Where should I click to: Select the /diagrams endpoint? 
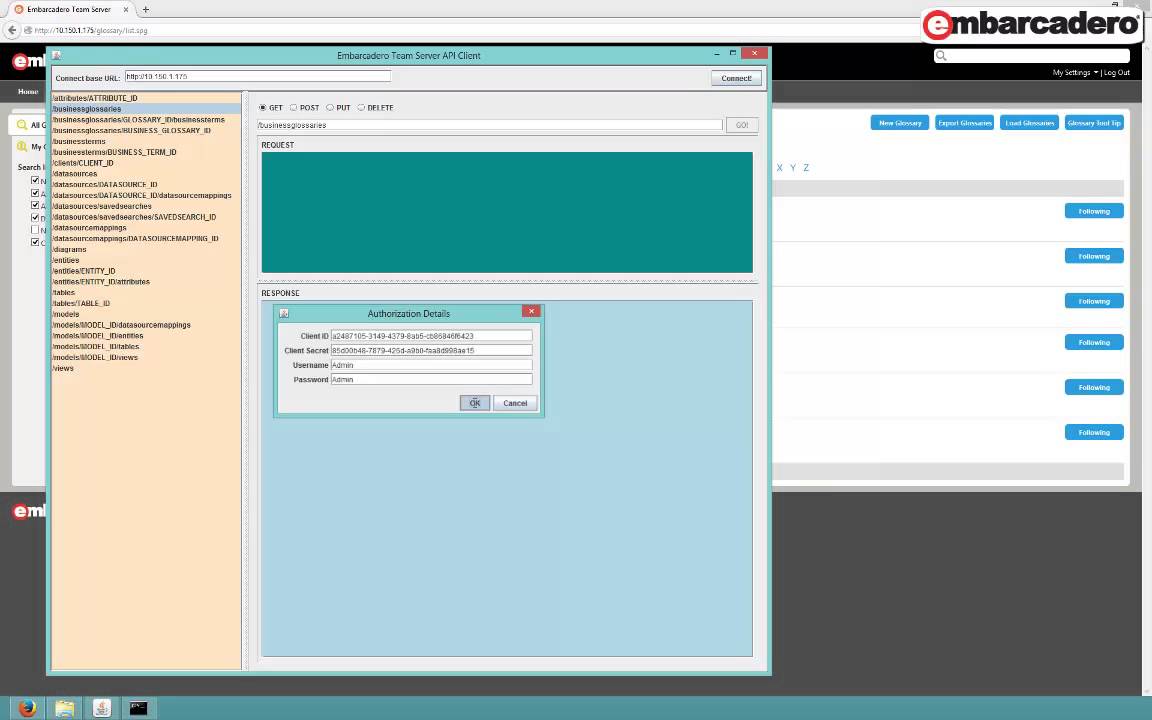(69, 249)
